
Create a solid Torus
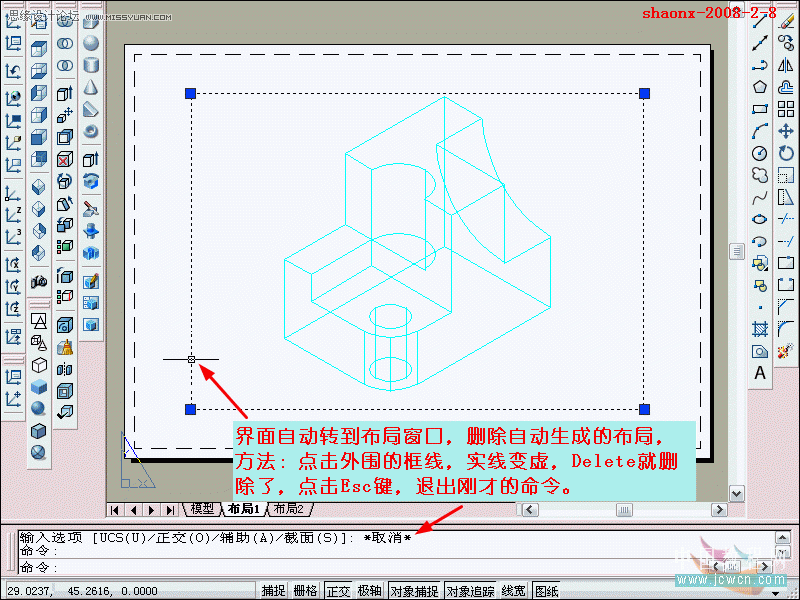click(91, 131)
